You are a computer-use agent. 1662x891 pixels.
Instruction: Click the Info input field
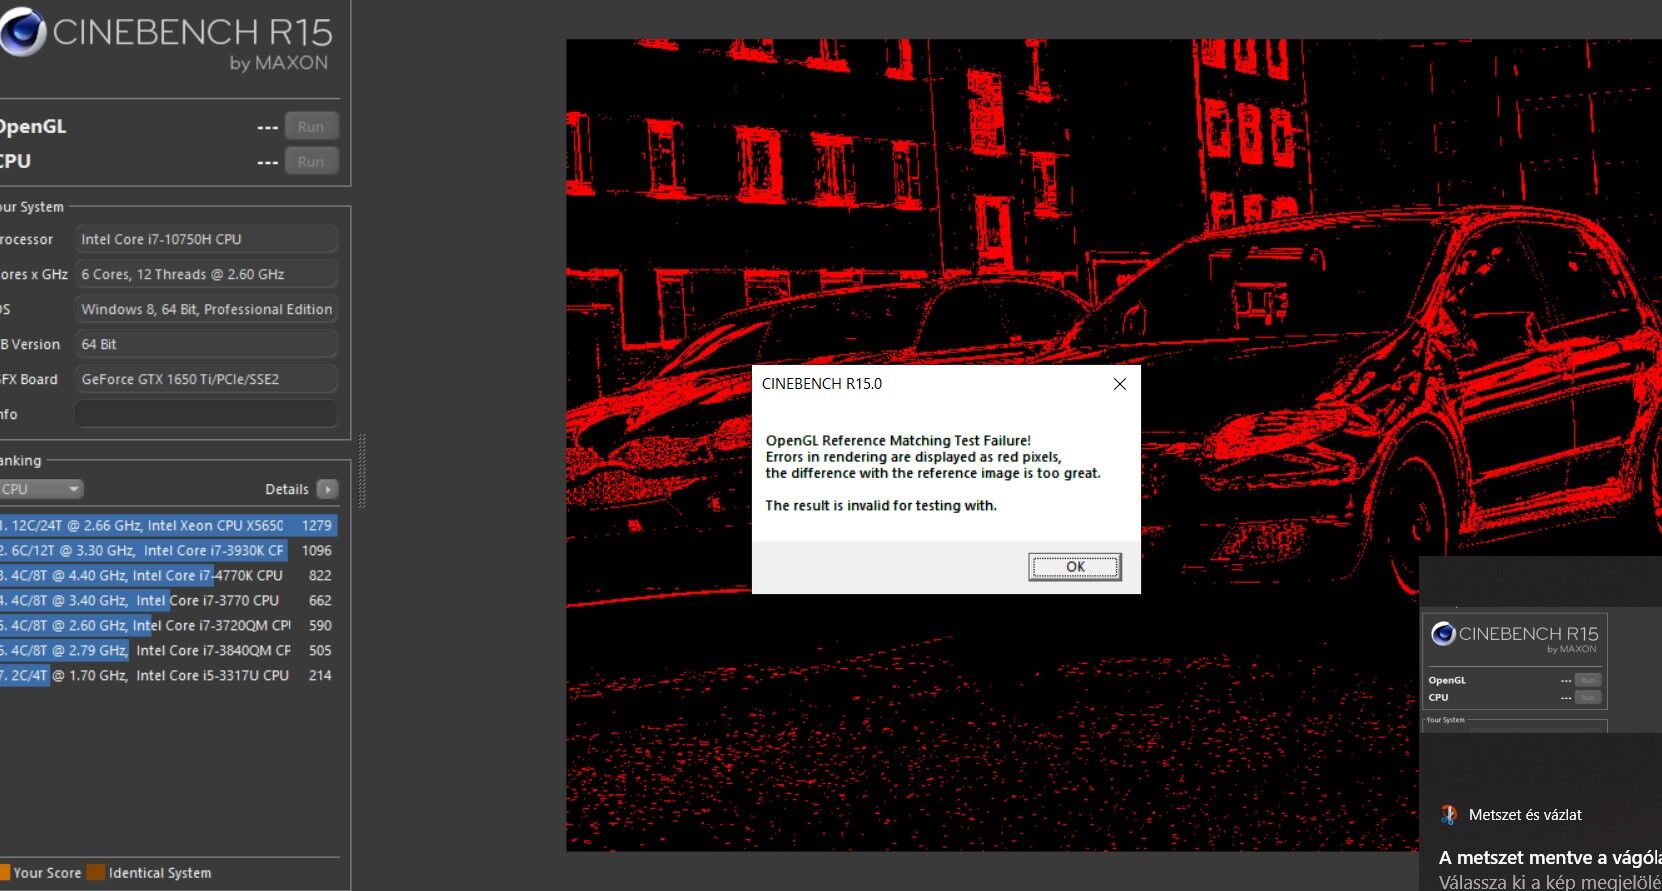coord(206,414)
